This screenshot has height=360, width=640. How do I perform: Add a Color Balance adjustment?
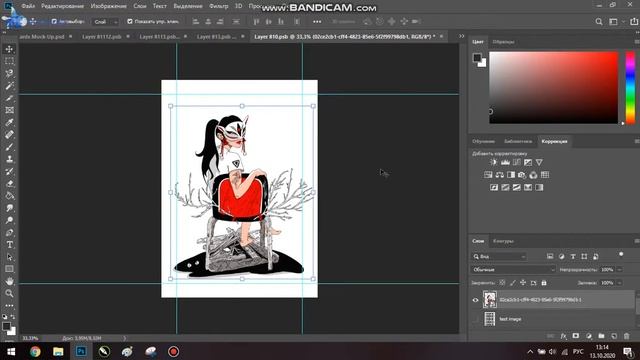click(500, 175)
